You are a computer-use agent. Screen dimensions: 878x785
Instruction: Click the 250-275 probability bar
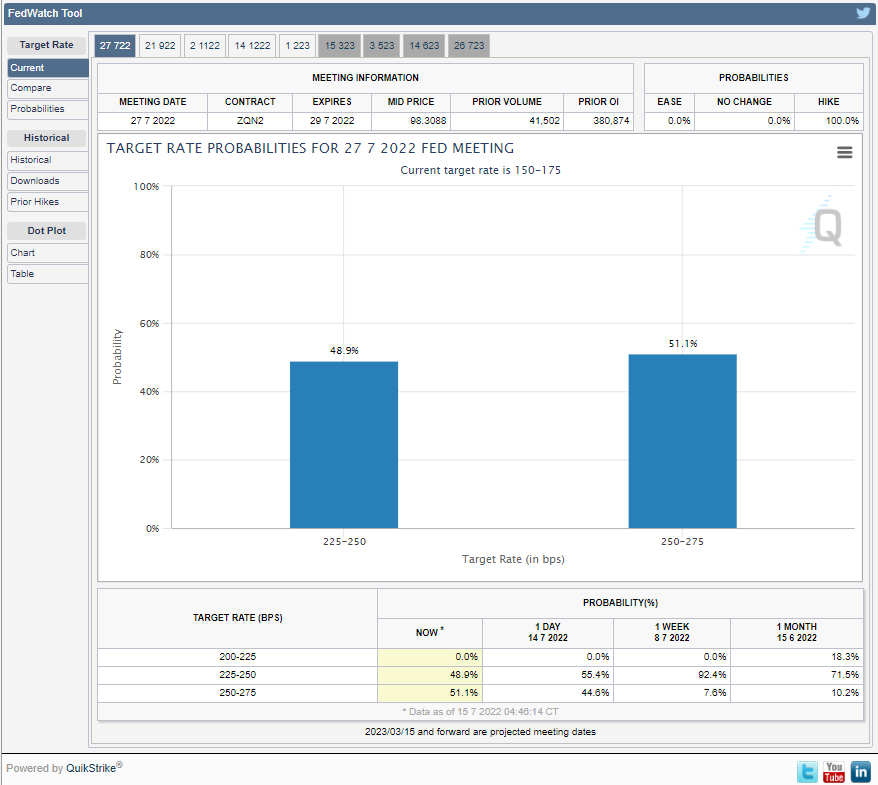click(x=682, y=441)
